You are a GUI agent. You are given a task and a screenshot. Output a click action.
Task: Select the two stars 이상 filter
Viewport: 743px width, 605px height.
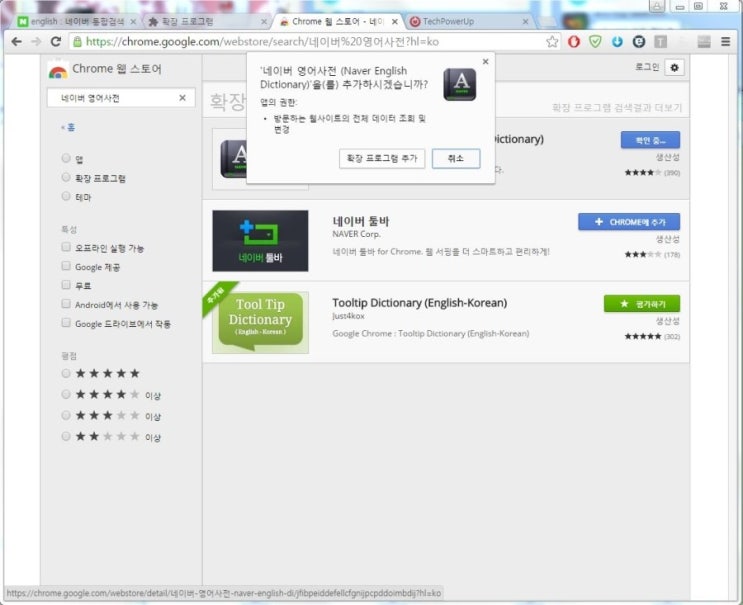coord(66,436)
